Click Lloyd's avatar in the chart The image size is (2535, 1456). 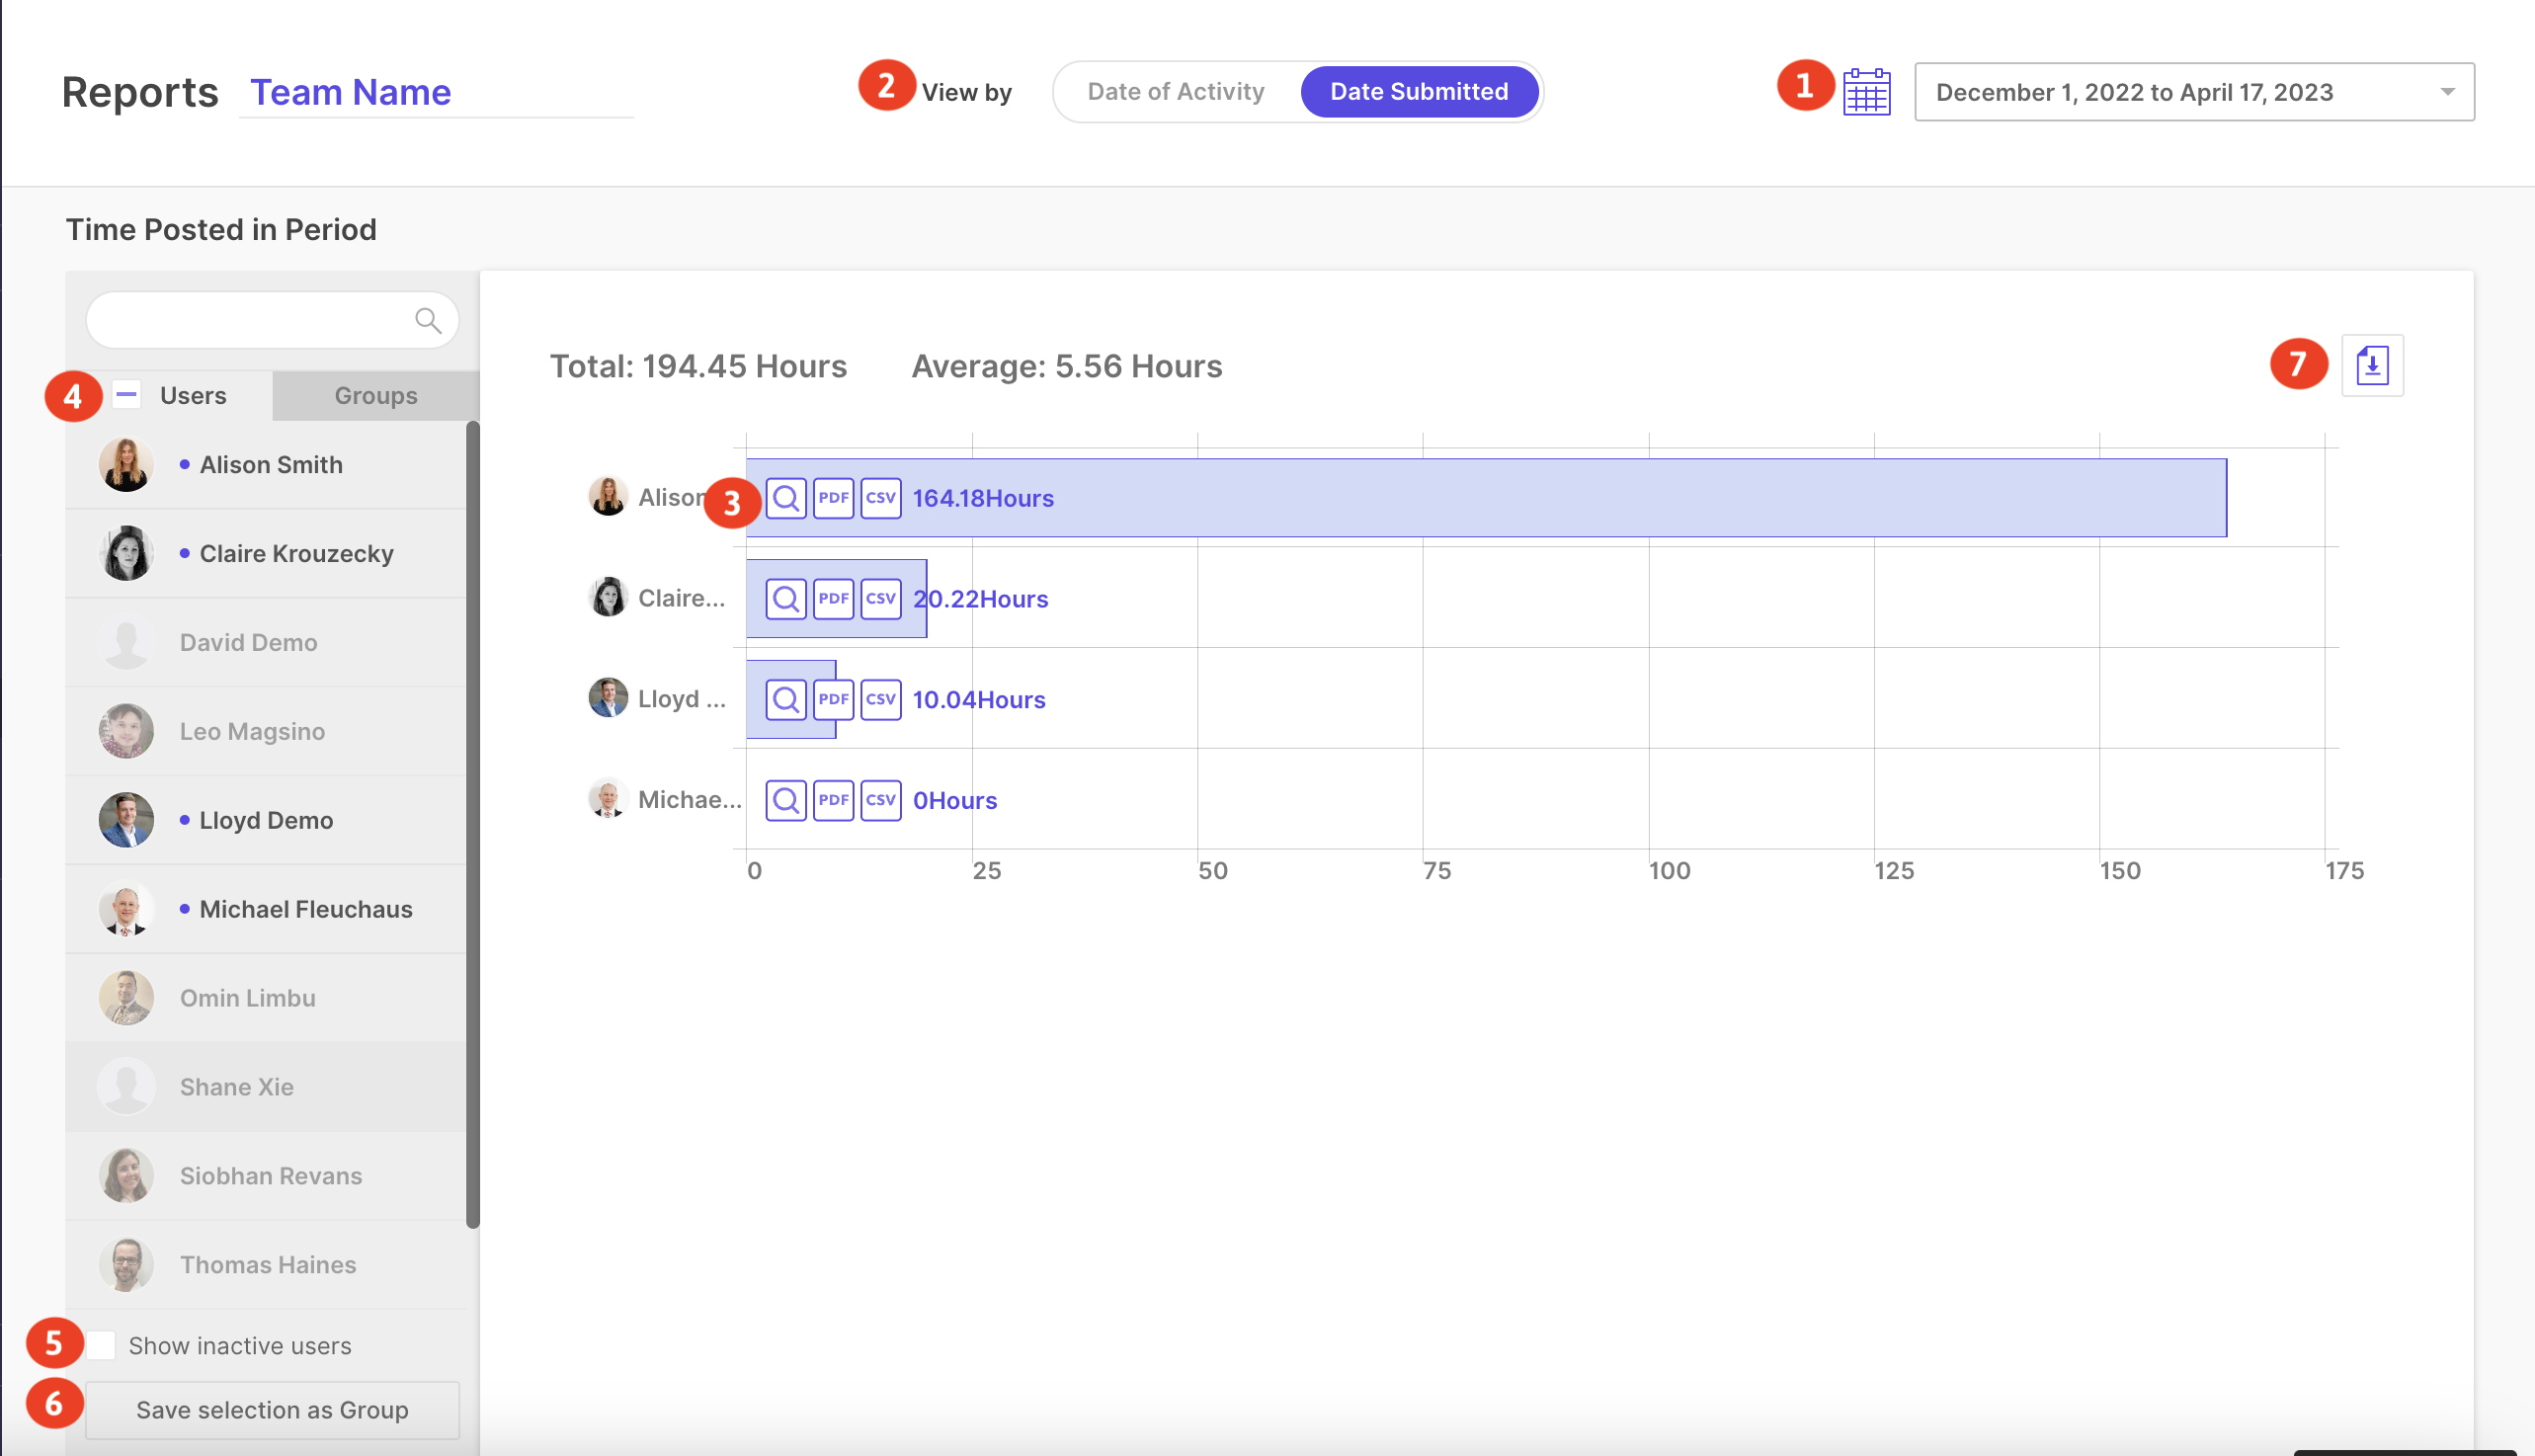(x=608, y=699)
